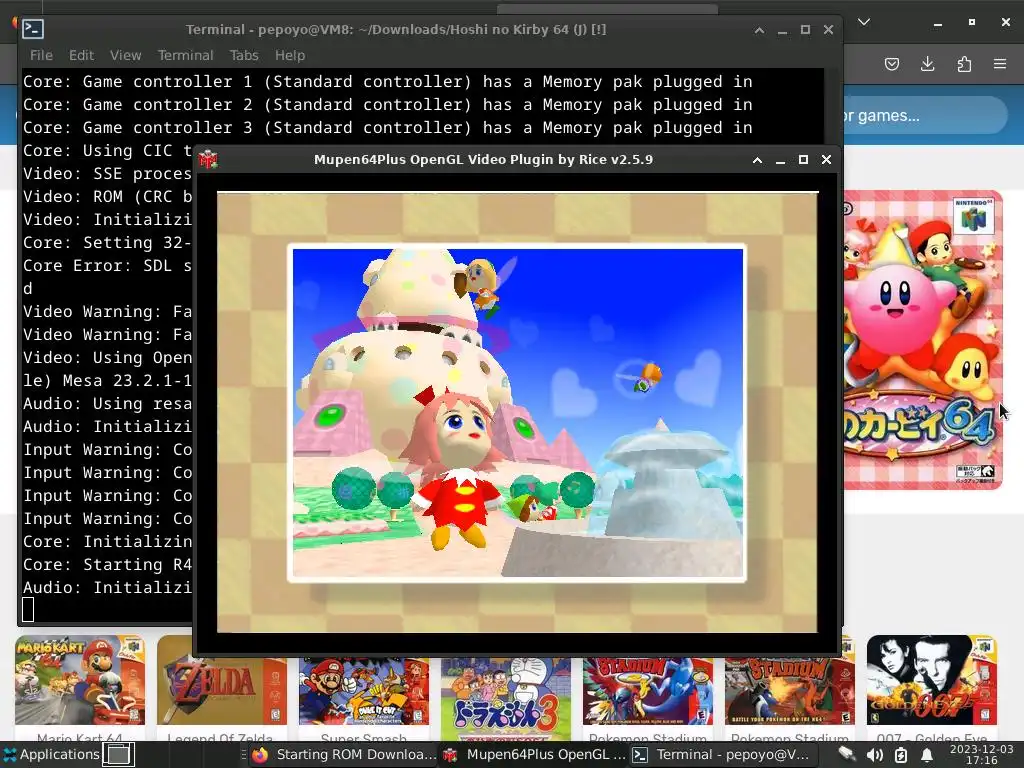Open the Doraemon 3 game thumbnail
Image resolution: width=1024 pixels, height=768 pixels.
506,699
